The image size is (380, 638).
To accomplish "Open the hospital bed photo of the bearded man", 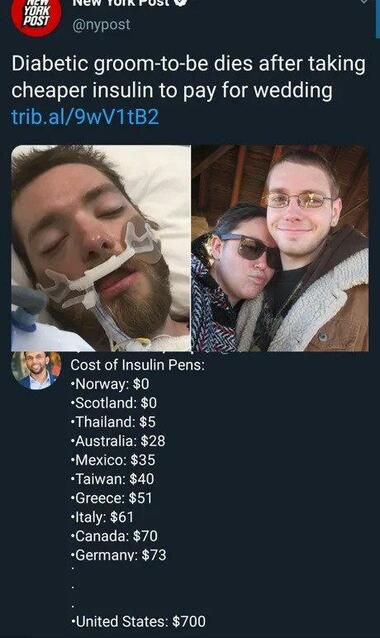I will coord(100,248).
